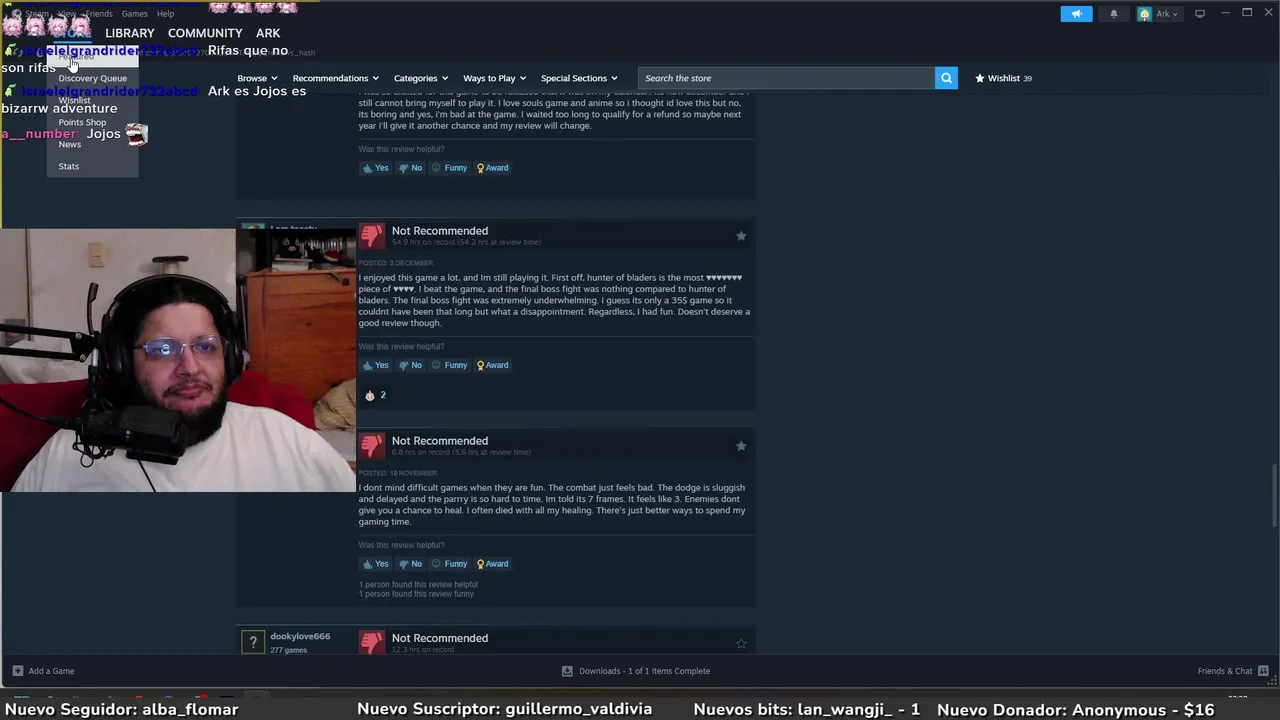Select Discovery Queue from the Store menu
The image size is (1280, 720).
[92, 78]
